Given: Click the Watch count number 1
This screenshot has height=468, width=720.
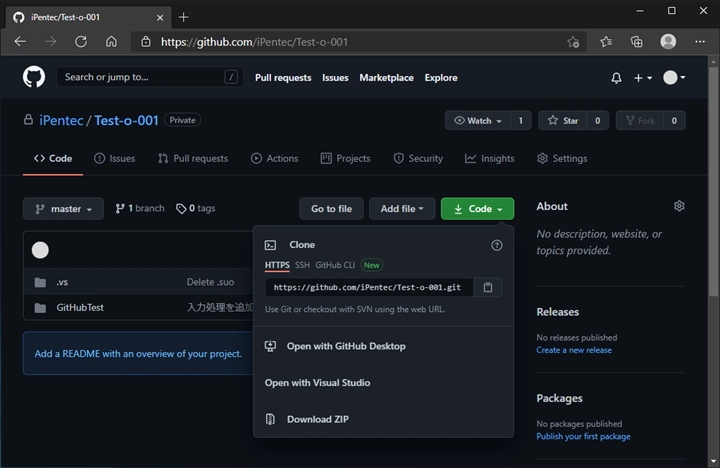Looking at the screenshot, I should 521,121.
